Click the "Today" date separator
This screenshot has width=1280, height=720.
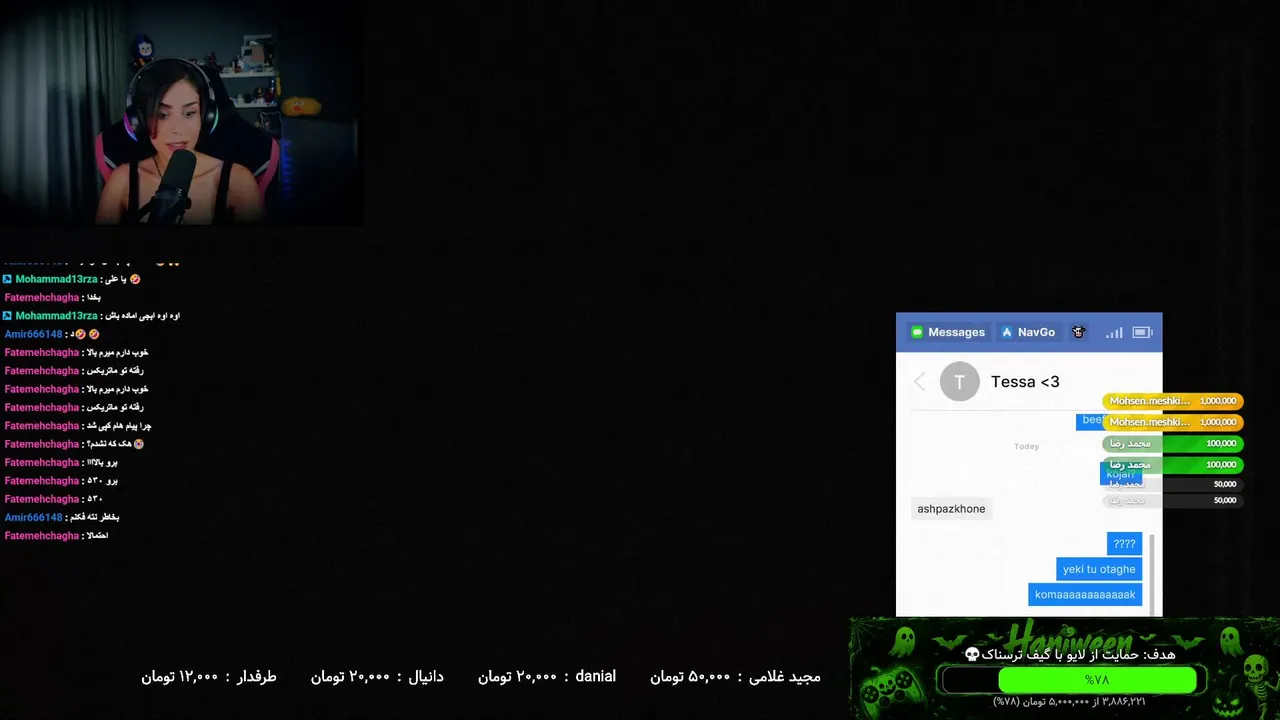pos(1027,446)
